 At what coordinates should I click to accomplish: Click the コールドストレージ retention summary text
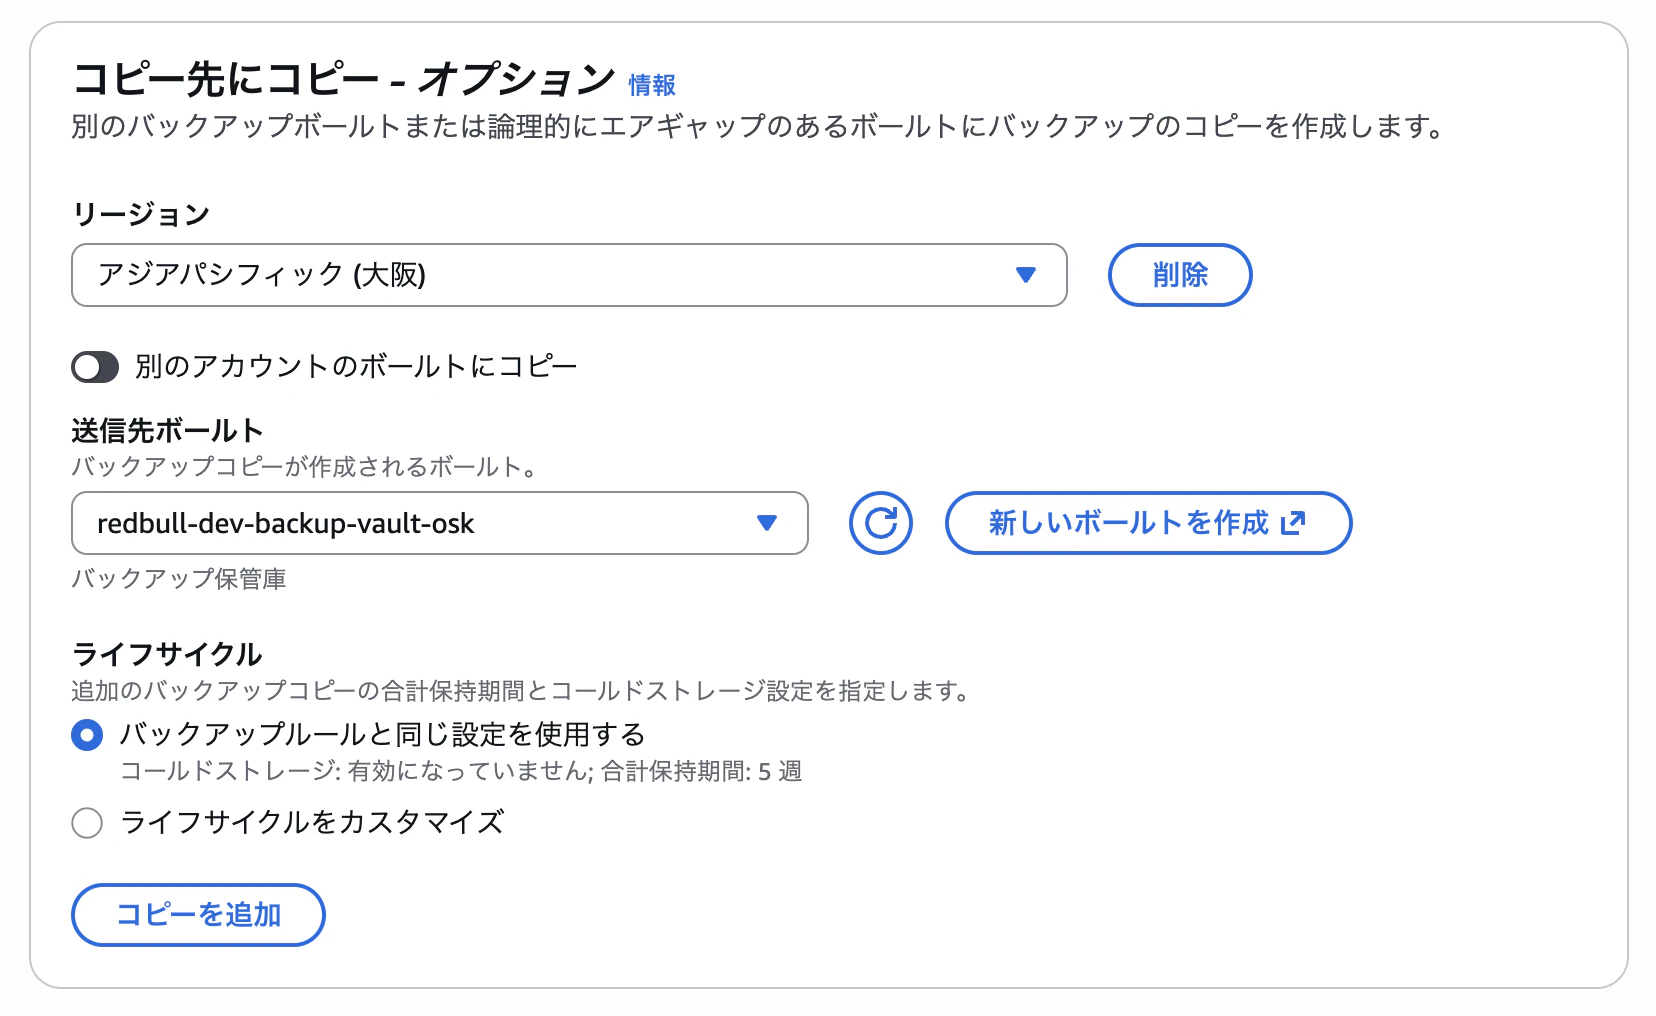(x=461, y=772)
